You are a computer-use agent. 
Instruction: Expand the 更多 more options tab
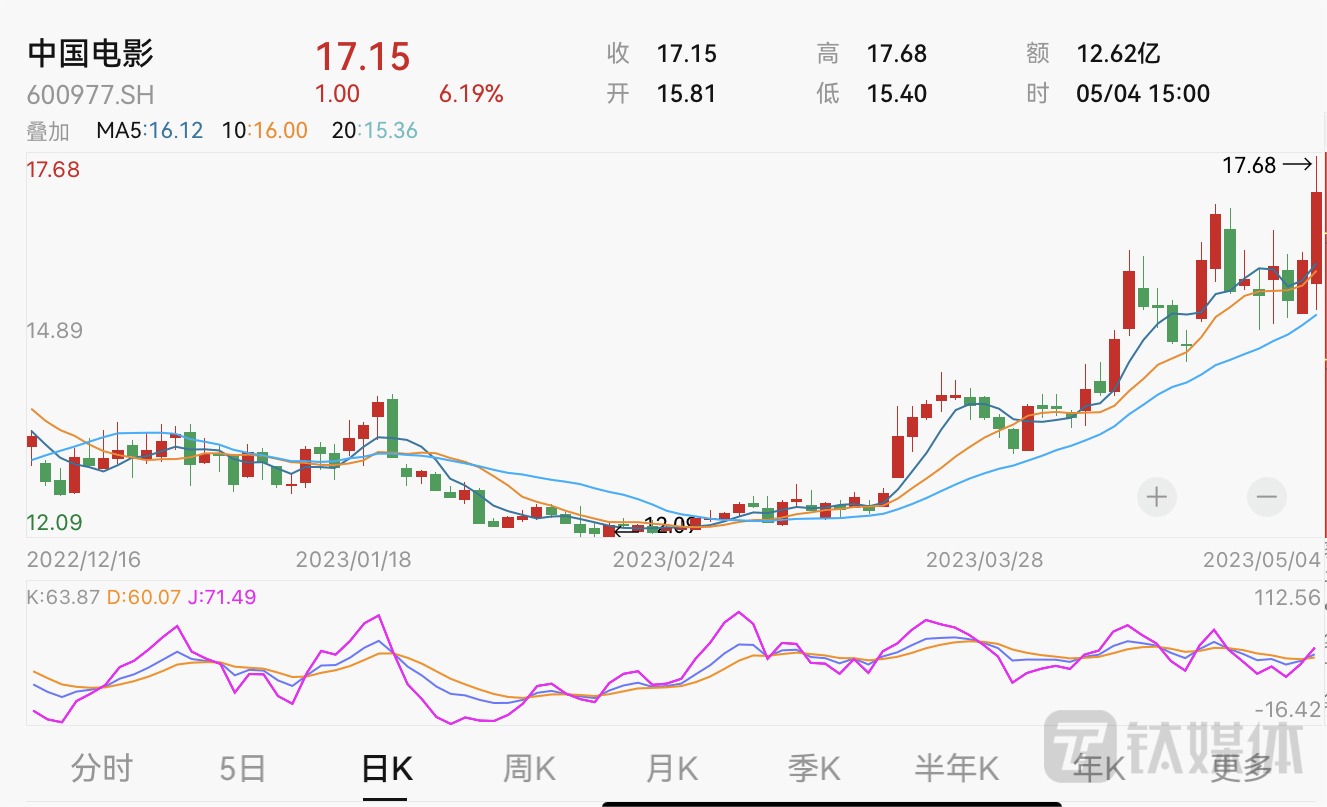tap(1241, 768)
